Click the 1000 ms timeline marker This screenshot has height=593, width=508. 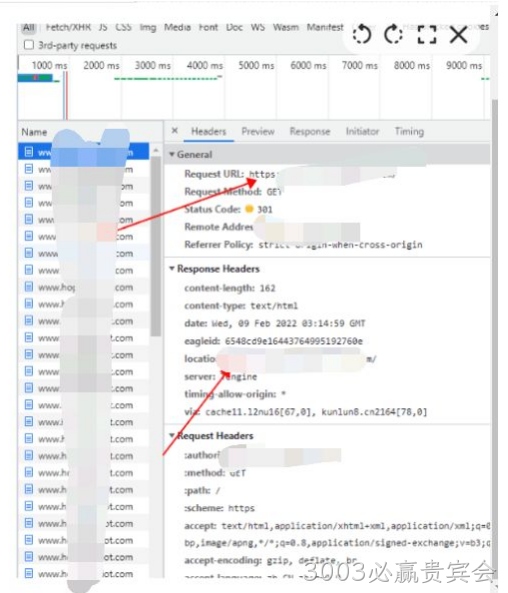pyautogui.click(x=49, y=65)
